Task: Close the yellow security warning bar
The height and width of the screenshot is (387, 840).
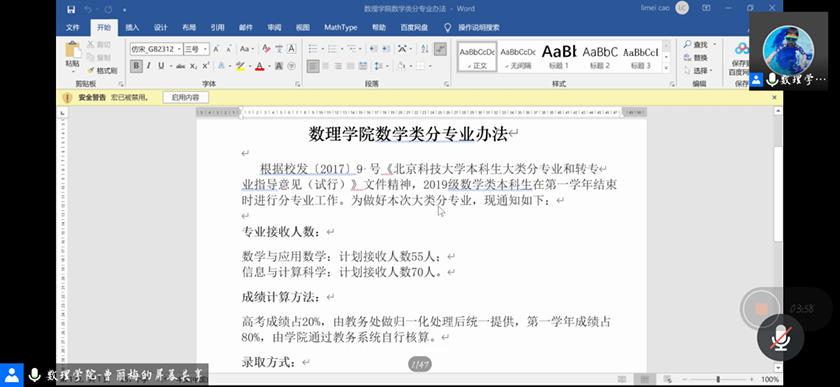Action: (x=774, y=98)
